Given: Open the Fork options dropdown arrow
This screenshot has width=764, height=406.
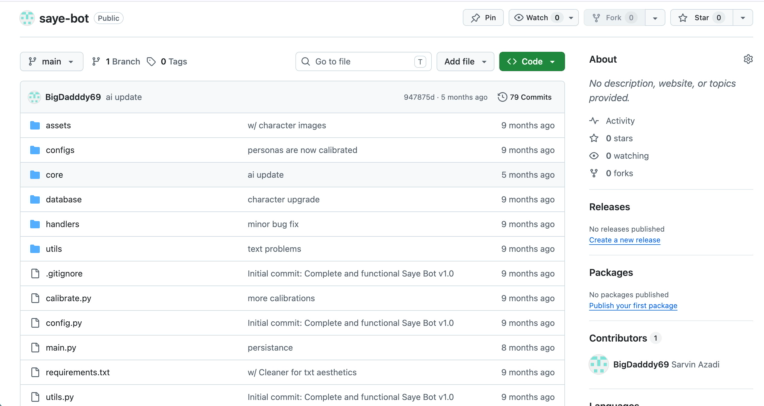Looking at the screenshot, I should 655,18.
